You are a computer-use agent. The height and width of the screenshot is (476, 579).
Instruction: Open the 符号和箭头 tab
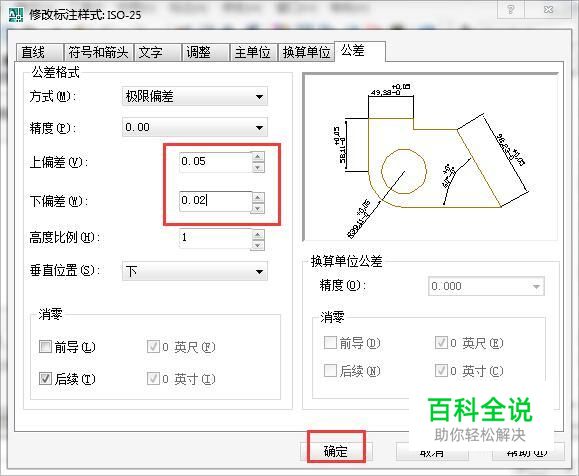point(98,52)
